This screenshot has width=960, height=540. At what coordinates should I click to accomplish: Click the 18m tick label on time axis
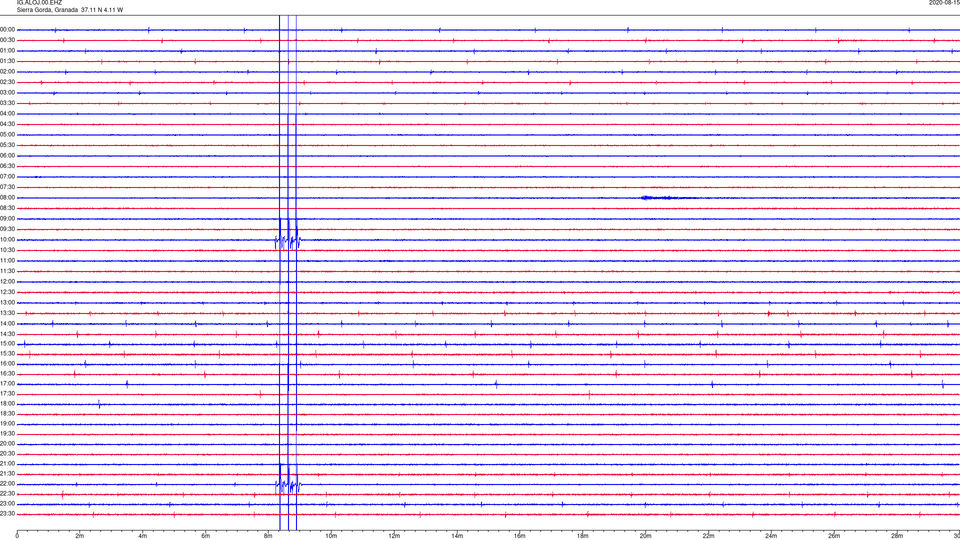point(583,536)
